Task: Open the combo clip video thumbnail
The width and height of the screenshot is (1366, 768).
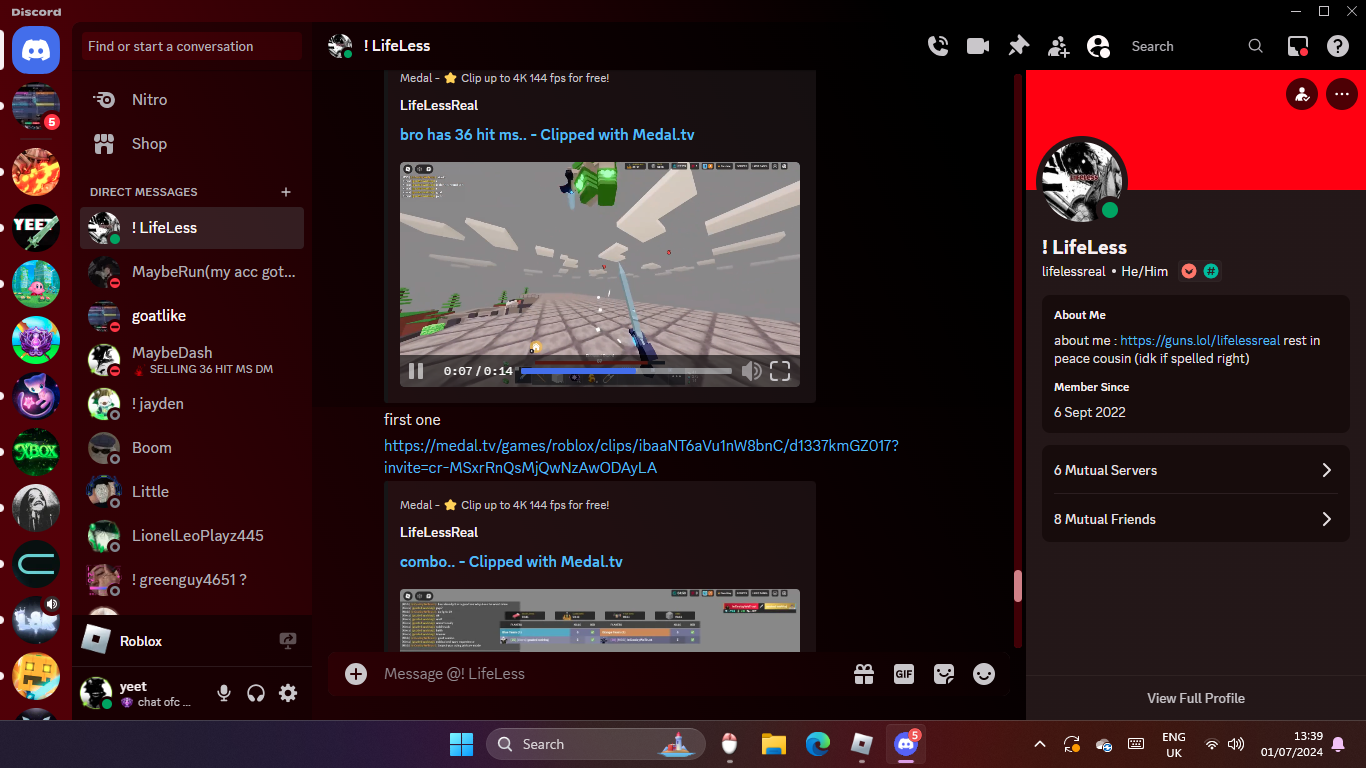Action: pyautogui.click(x=600, y=620)
